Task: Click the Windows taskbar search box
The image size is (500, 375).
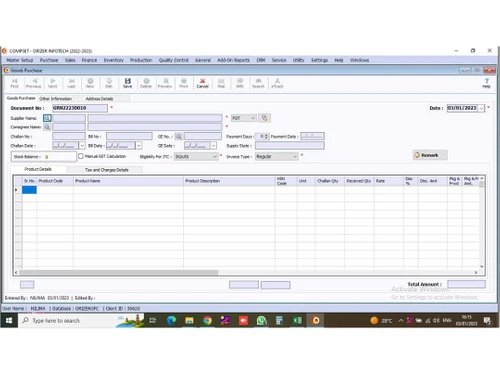Action: (82, 320)
